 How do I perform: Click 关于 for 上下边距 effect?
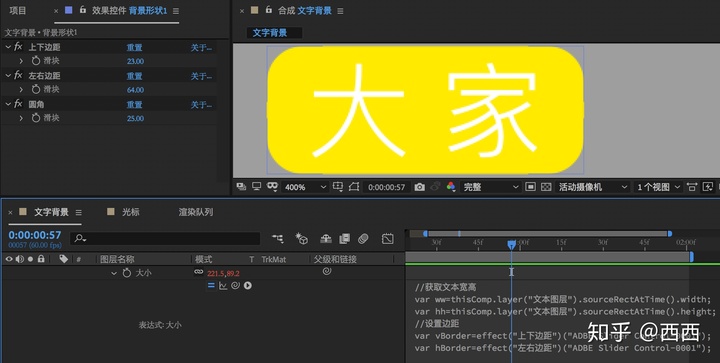point(201,47)
